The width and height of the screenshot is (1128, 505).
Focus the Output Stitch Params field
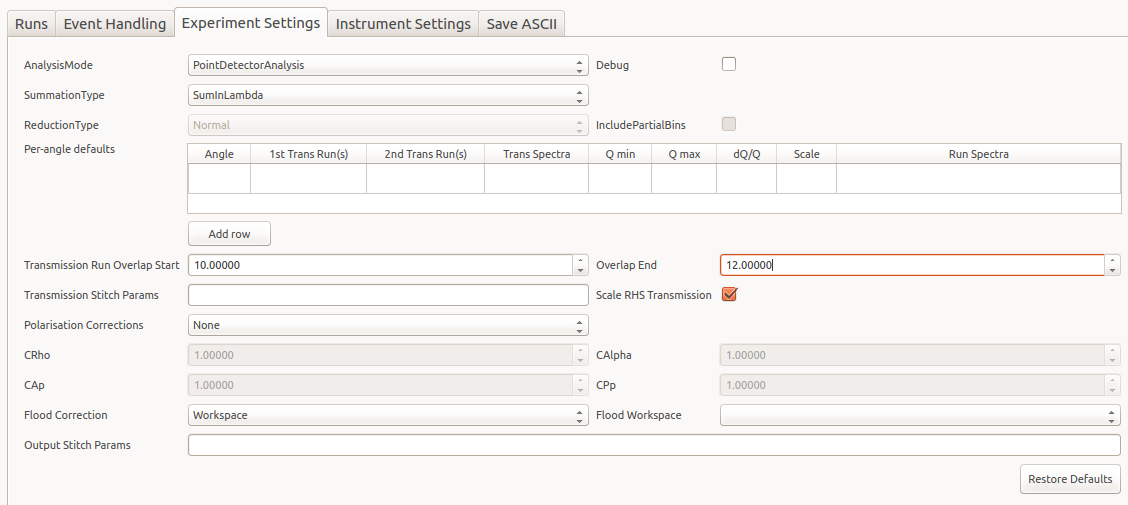653,445
